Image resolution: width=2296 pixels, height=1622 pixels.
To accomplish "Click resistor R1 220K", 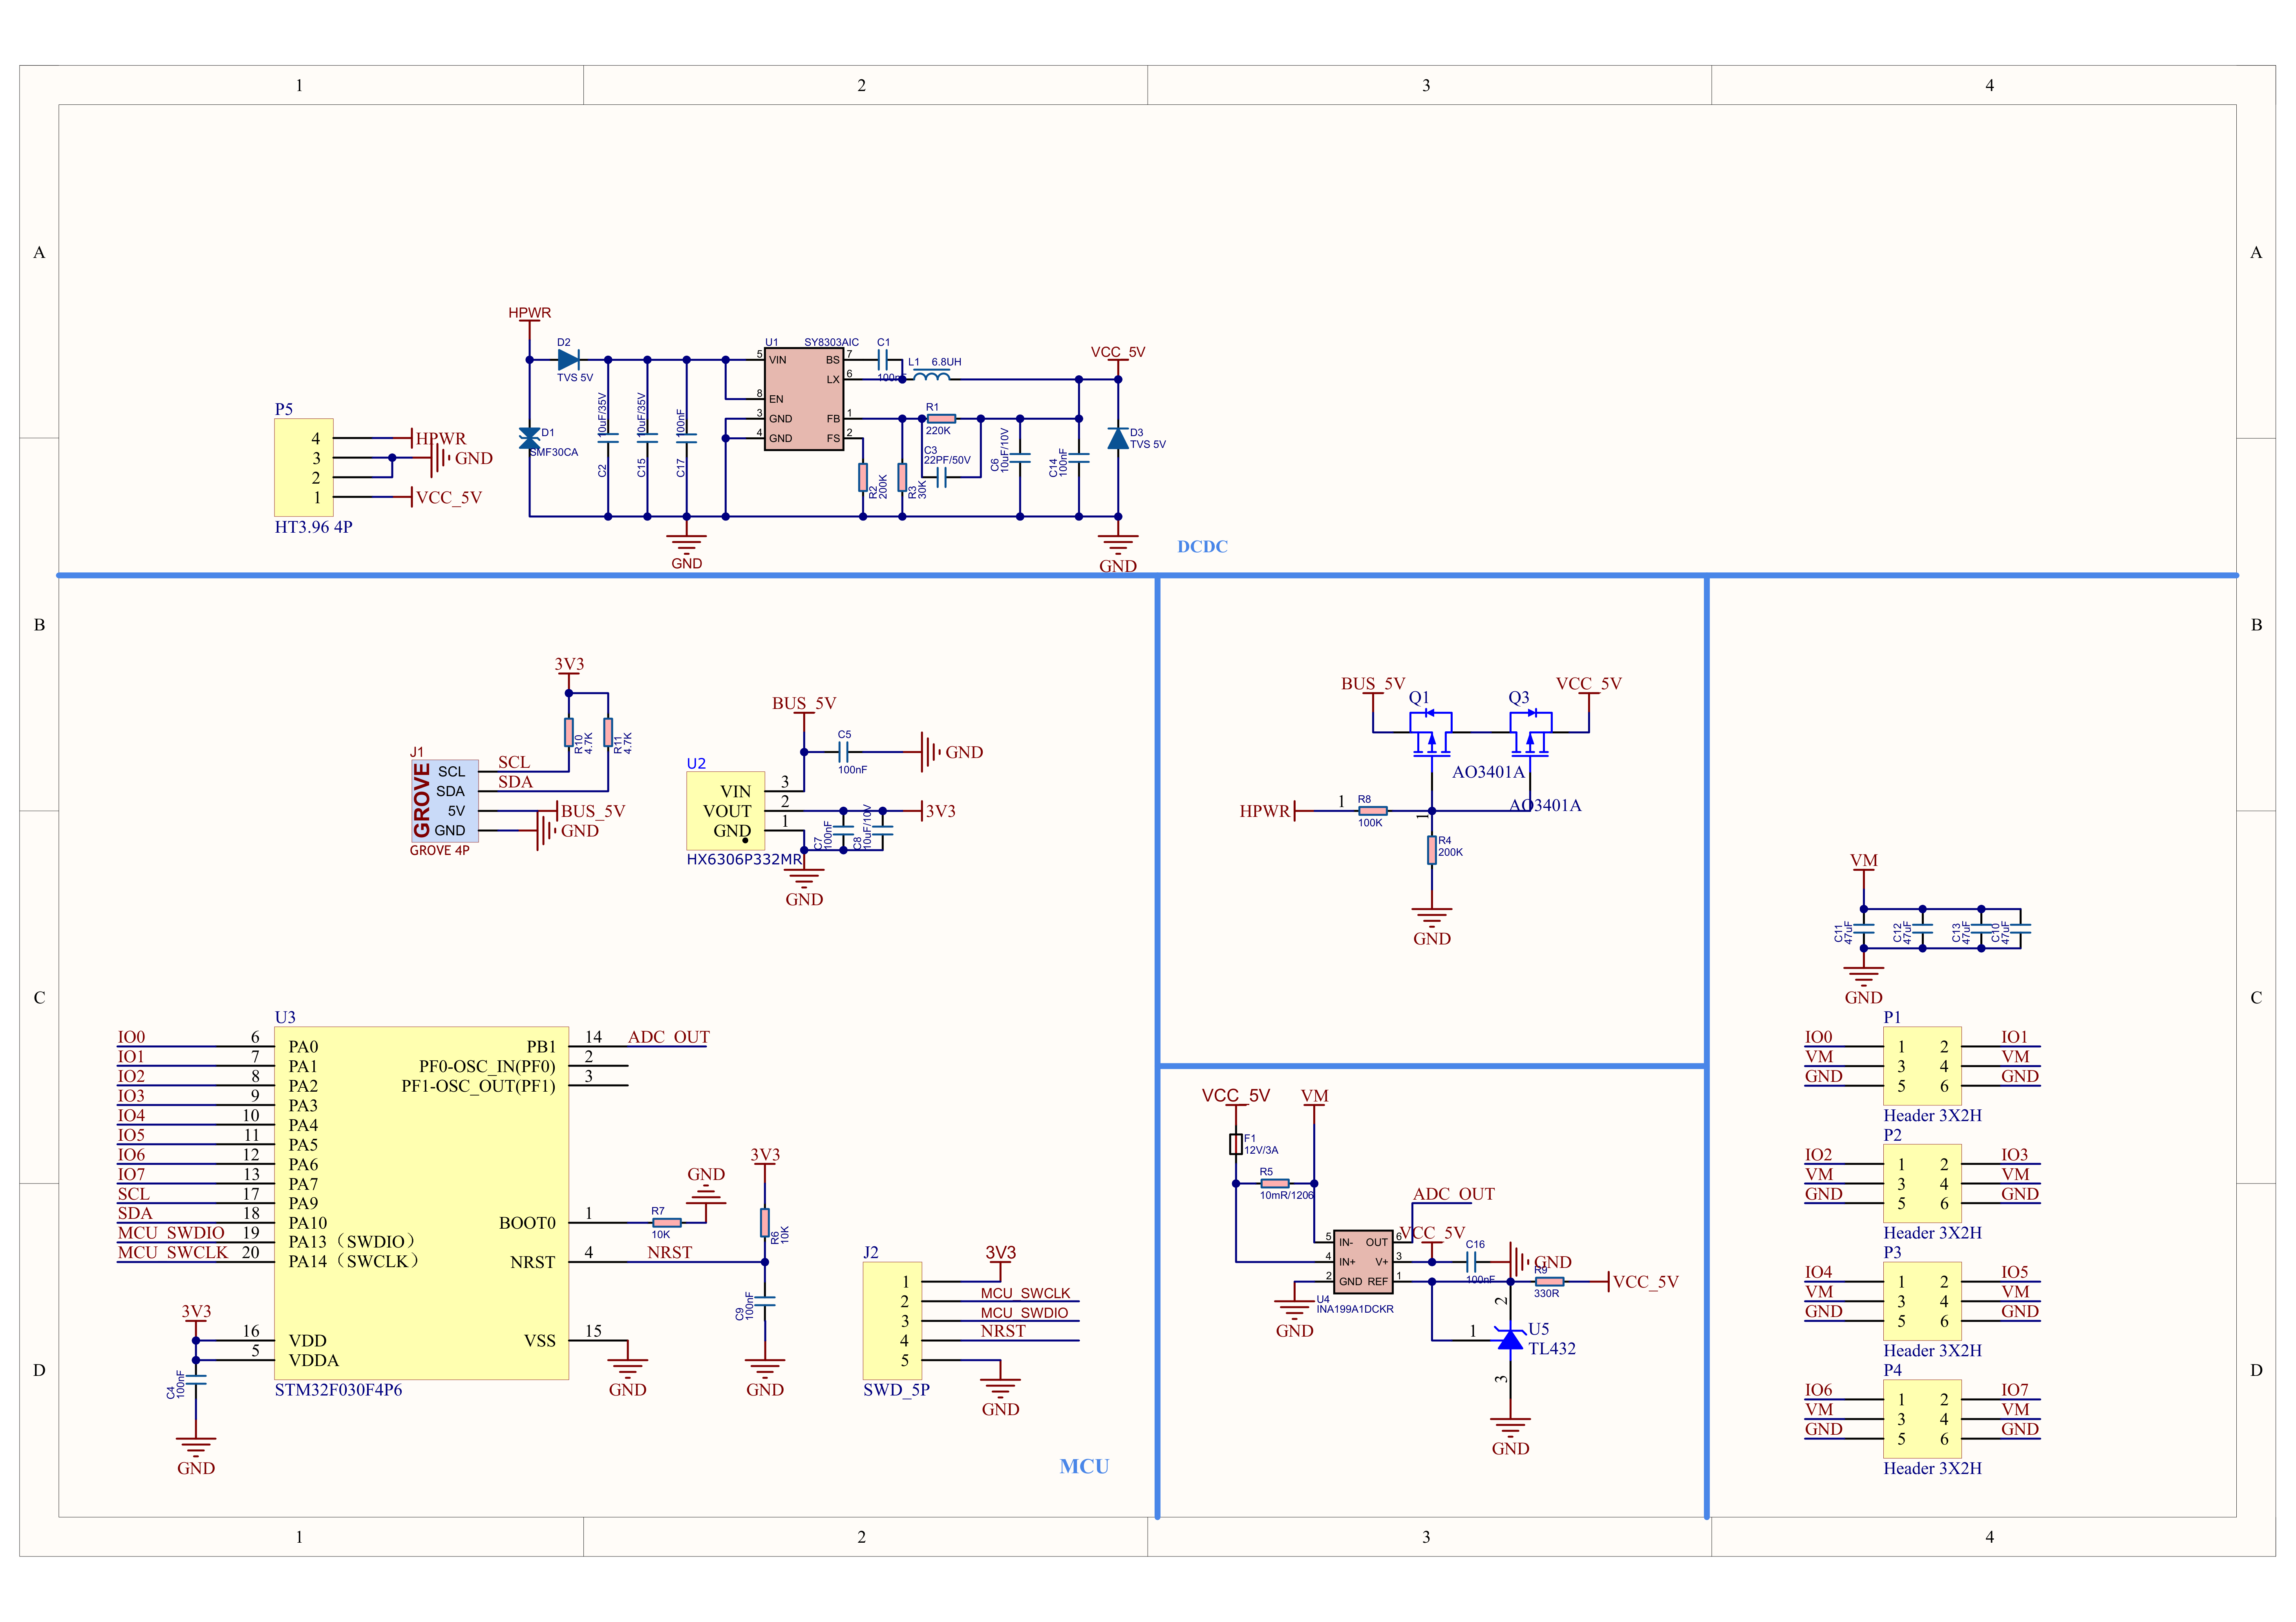I will click(x=941, y=418).
